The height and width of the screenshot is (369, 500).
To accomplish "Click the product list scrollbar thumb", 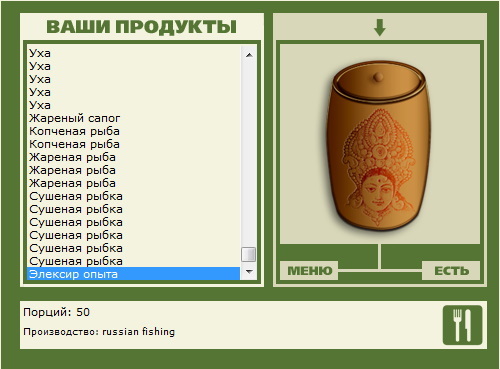I will (x=249, y=254).
